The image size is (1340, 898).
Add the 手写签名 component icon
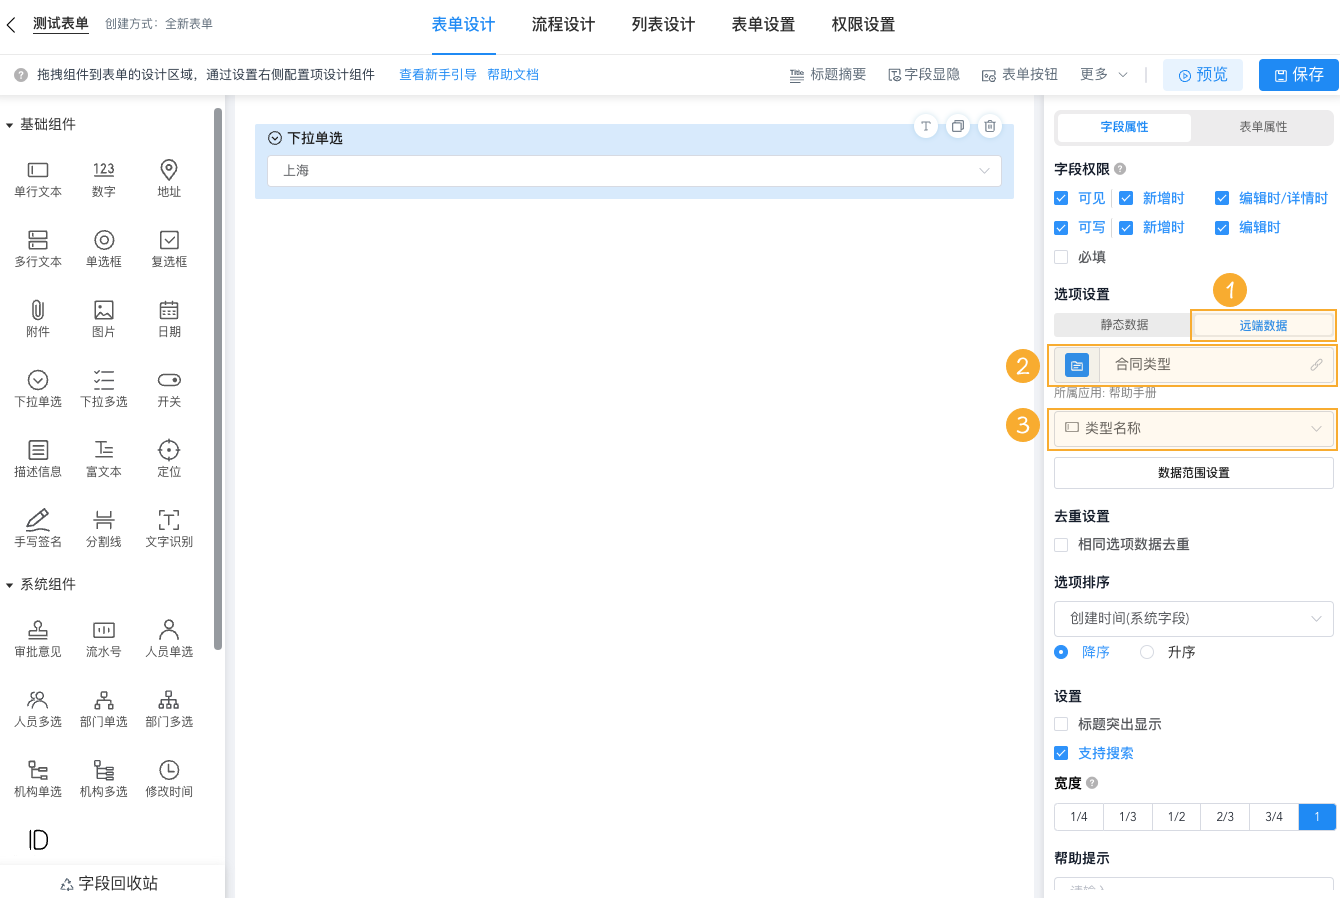point(37,527)
